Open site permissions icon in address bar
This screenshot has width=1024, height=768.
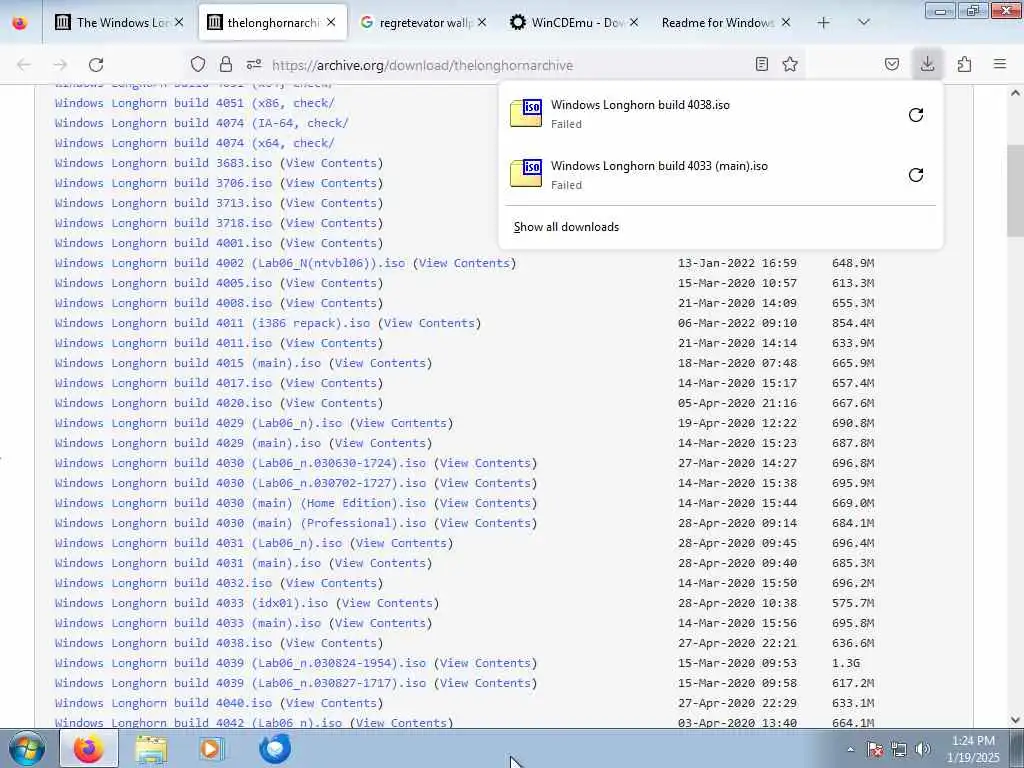pos(254,64)
